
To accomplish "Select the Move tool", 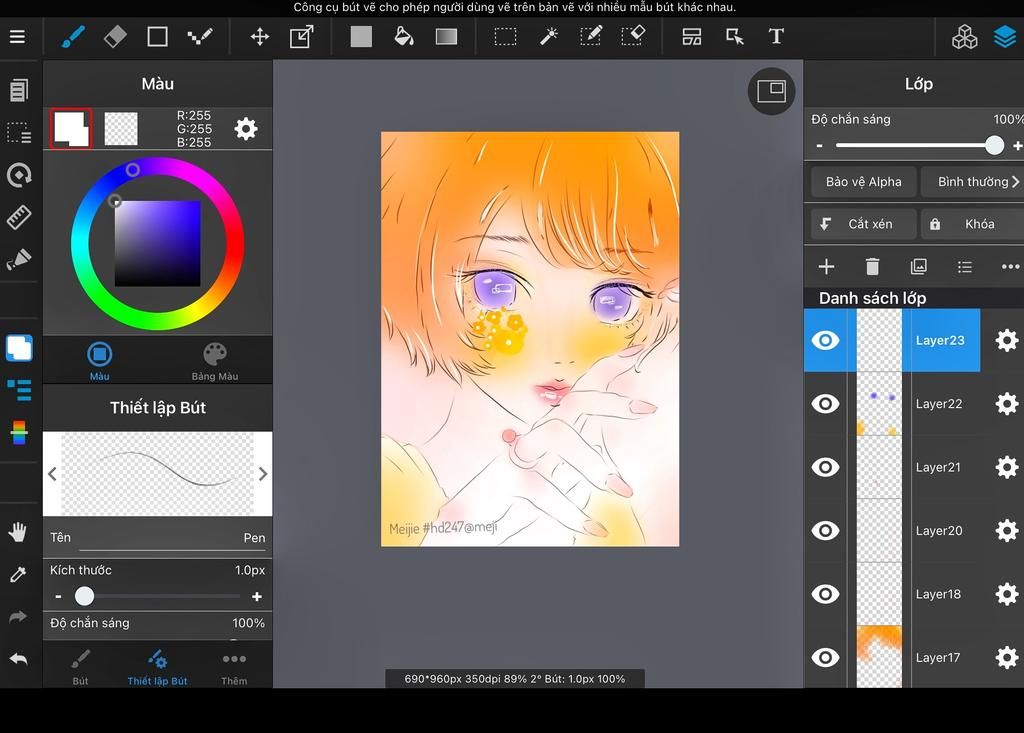I will click(x=260, y=37).
